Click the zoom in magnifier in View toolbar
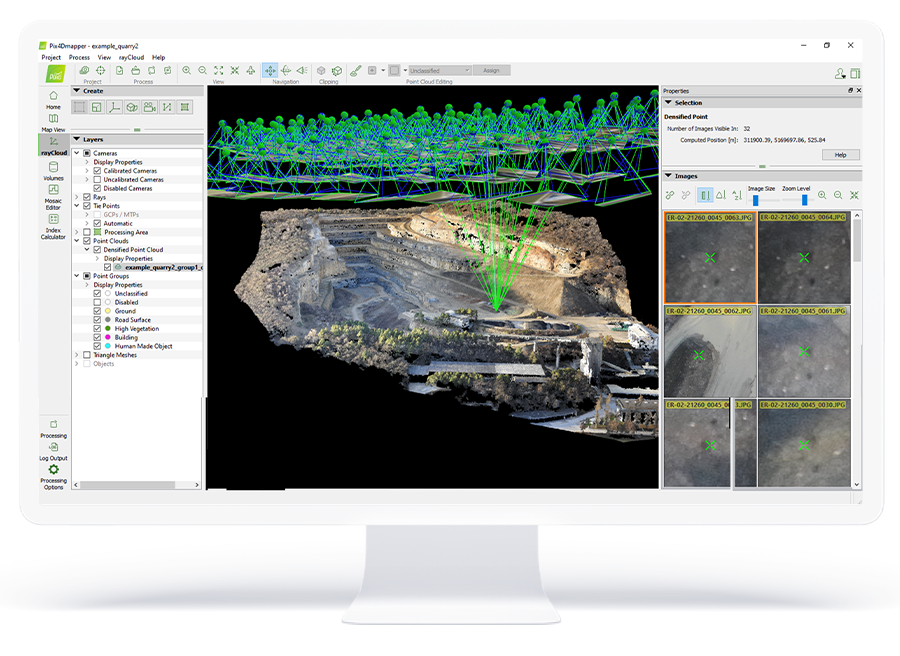The width and height of the screenshot is (900, 656). (187, 71)
